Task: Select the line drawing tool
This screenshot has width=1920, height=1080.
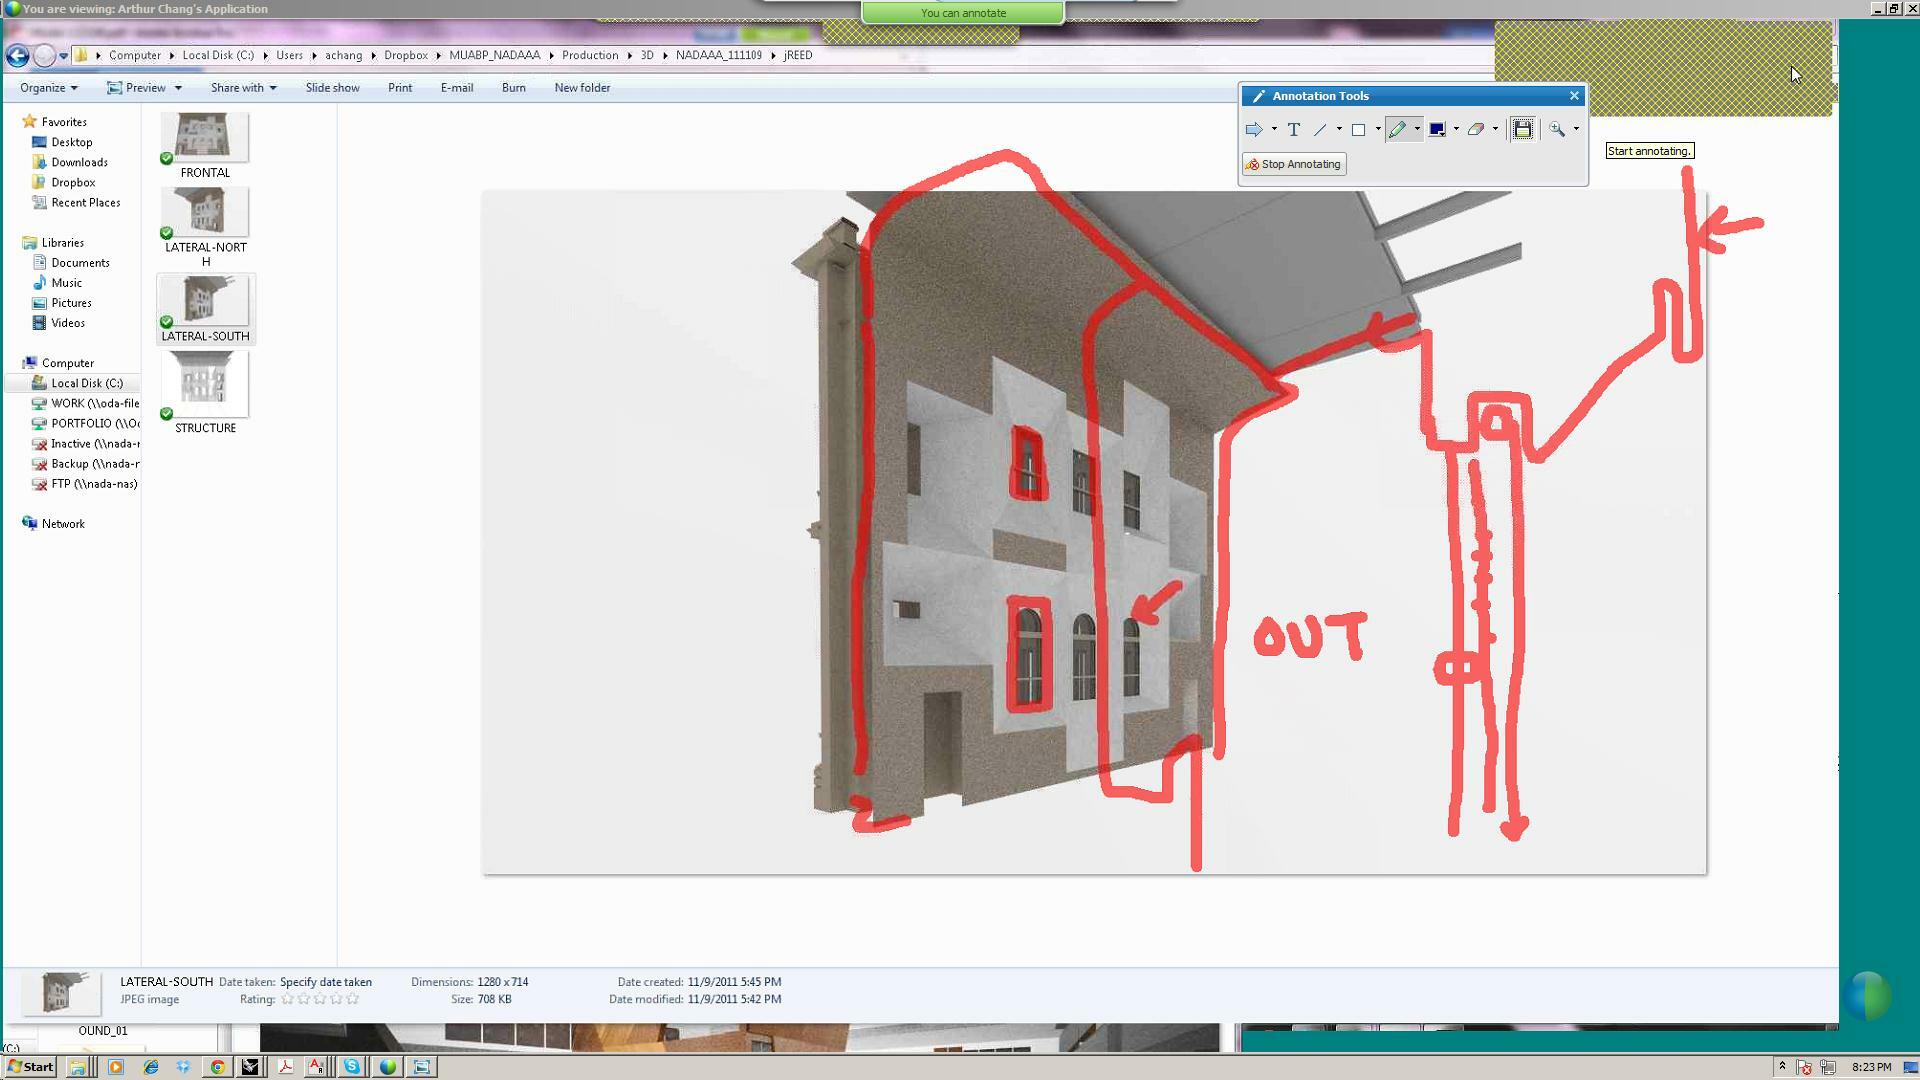Action: tap(1320, 129)
